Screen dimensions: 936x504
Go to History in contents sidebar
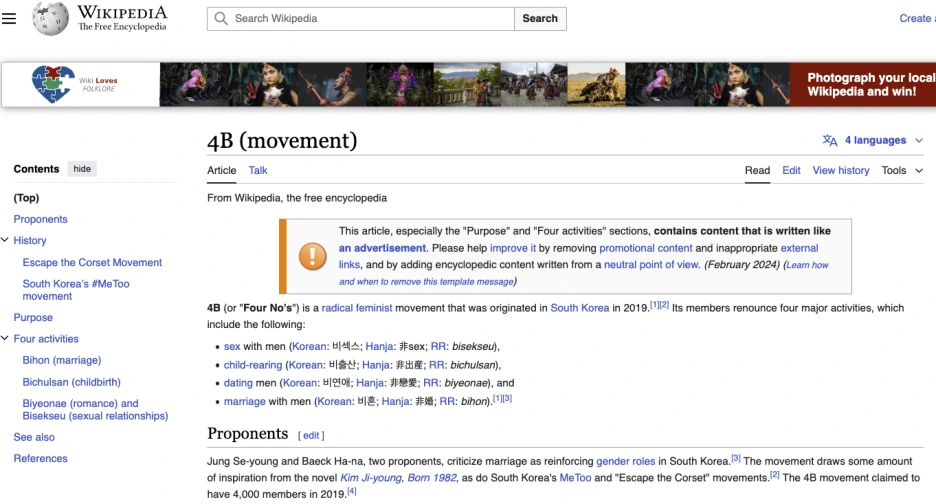(x=30, y=240)
